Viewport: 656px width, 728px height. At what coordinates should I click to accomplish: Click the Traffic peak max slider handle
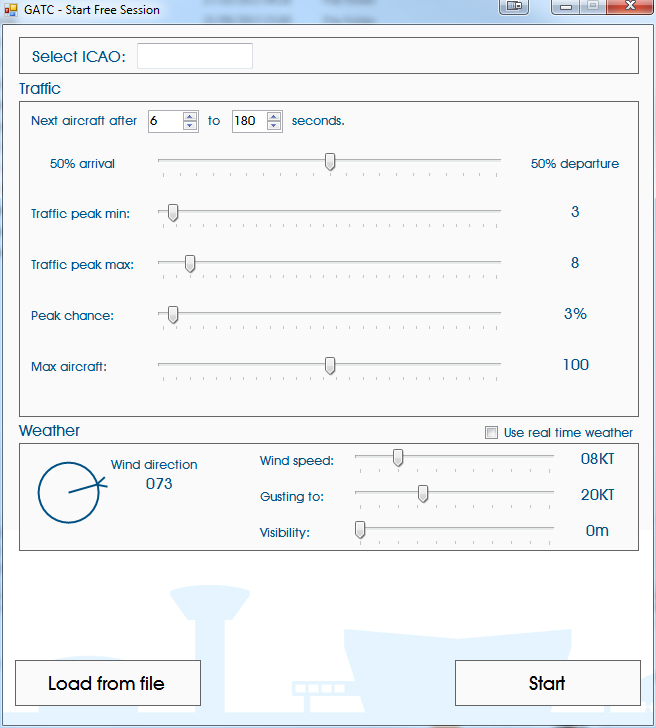coord(190,264)
